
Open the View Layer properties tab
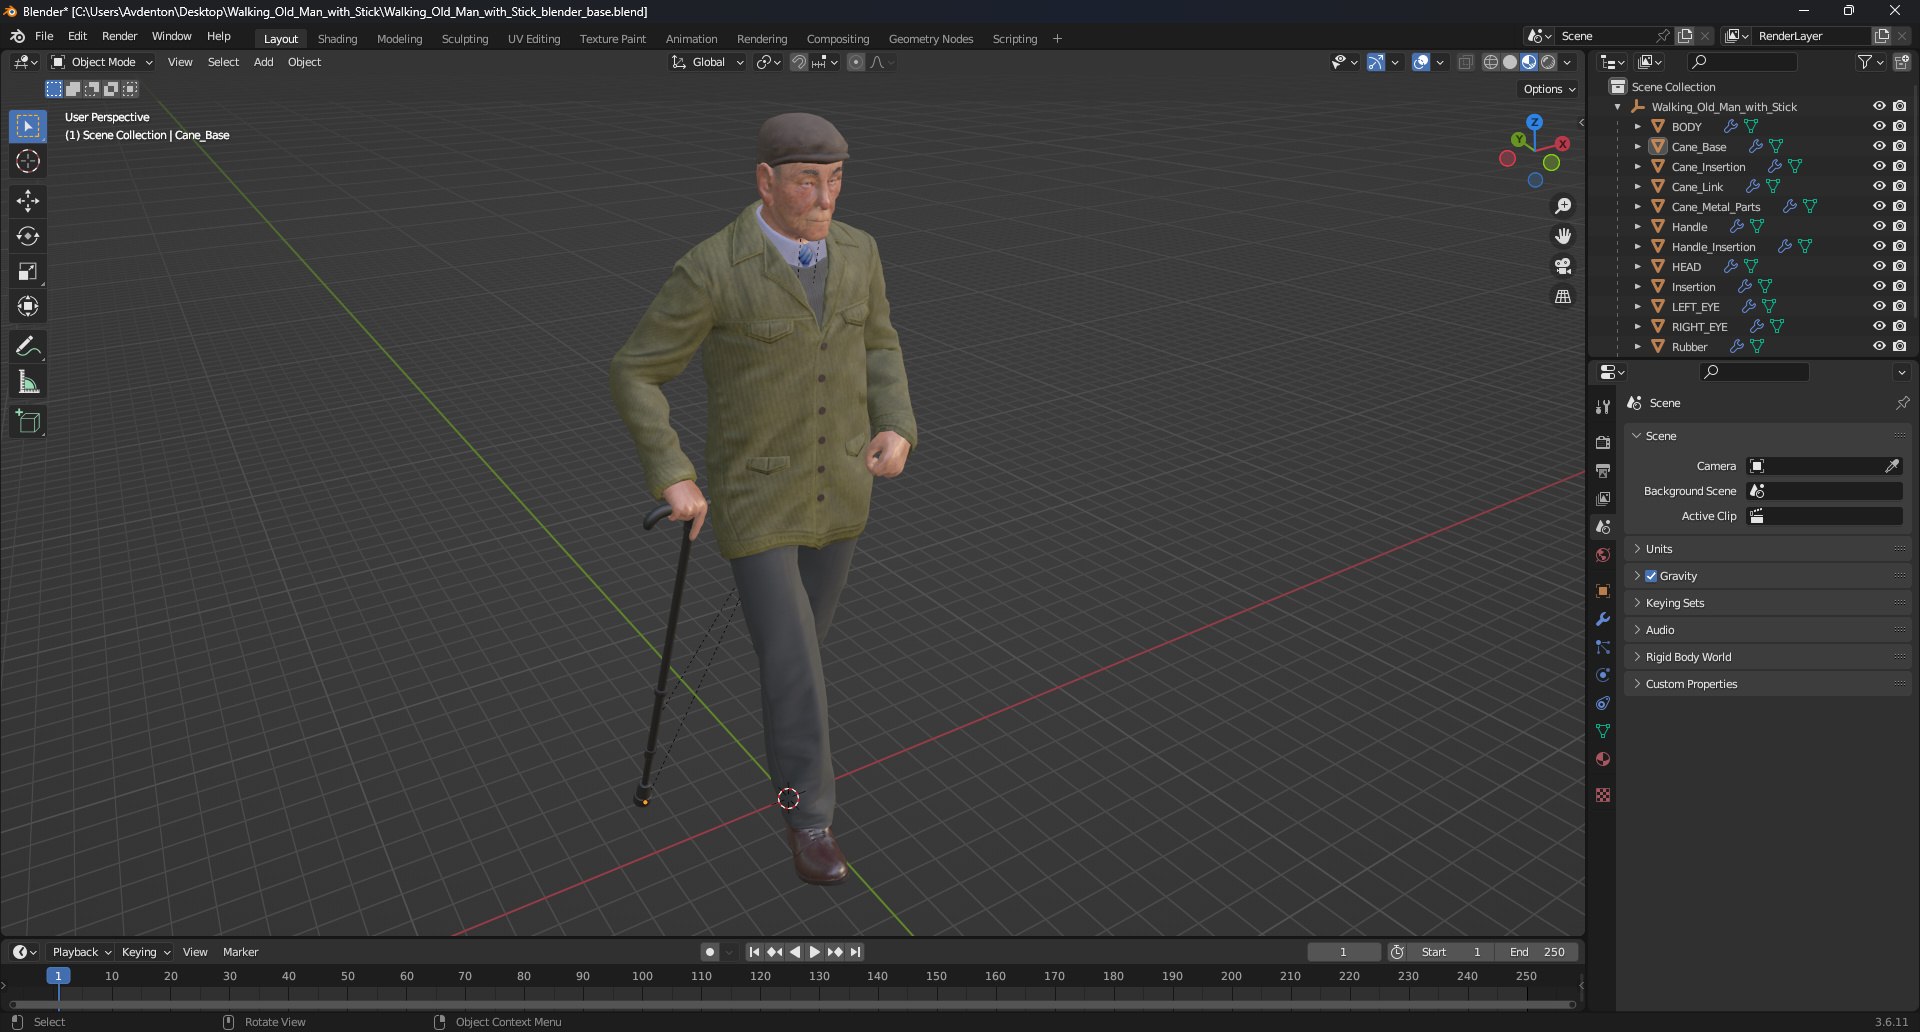pos(1603,499)
